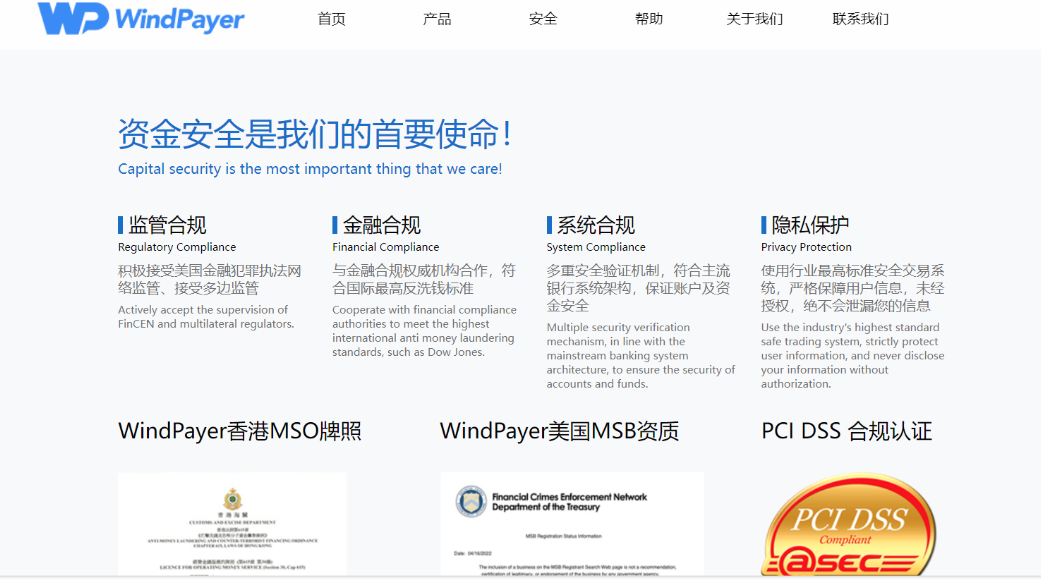This screenshot has width=1041, height=579.
Task: Open 关于我们 in the navigation
Action: click(x=755, y=19)
